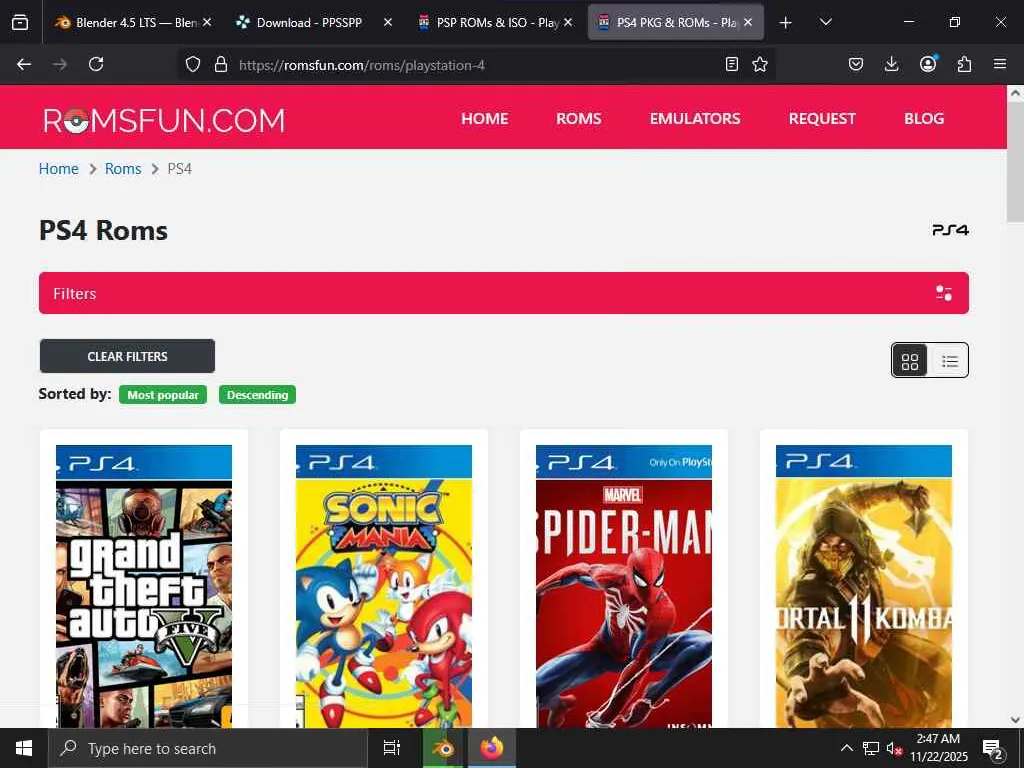The image size is (1024, 768).
Task: Click the Windows taskbar search box
Action: (208, 748)
